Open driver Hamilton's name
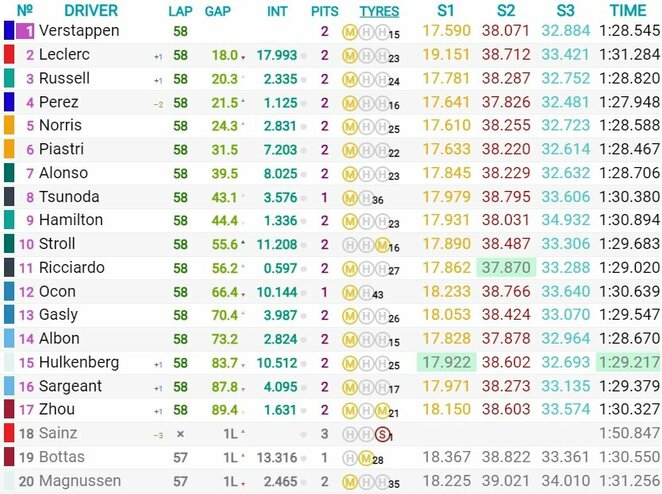This screenshot has width=662, height=494. 71,220
